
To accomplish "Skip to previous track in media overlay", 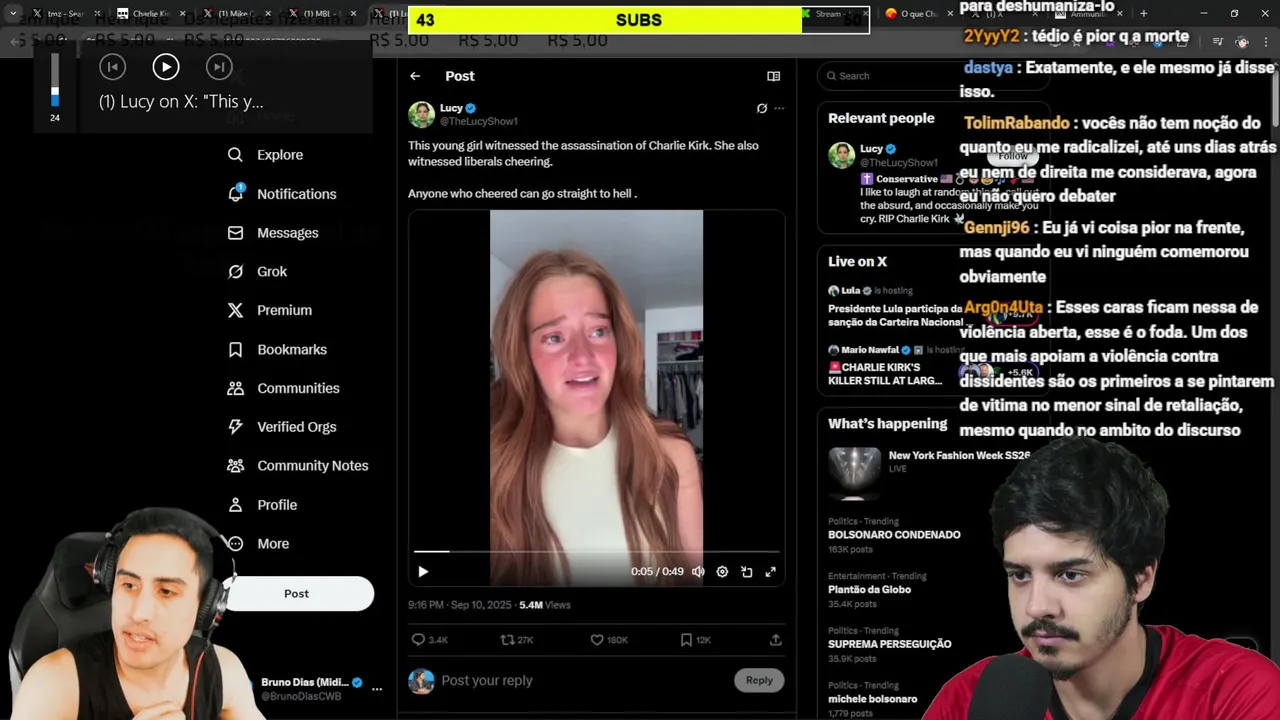I will tap(112, 67).
